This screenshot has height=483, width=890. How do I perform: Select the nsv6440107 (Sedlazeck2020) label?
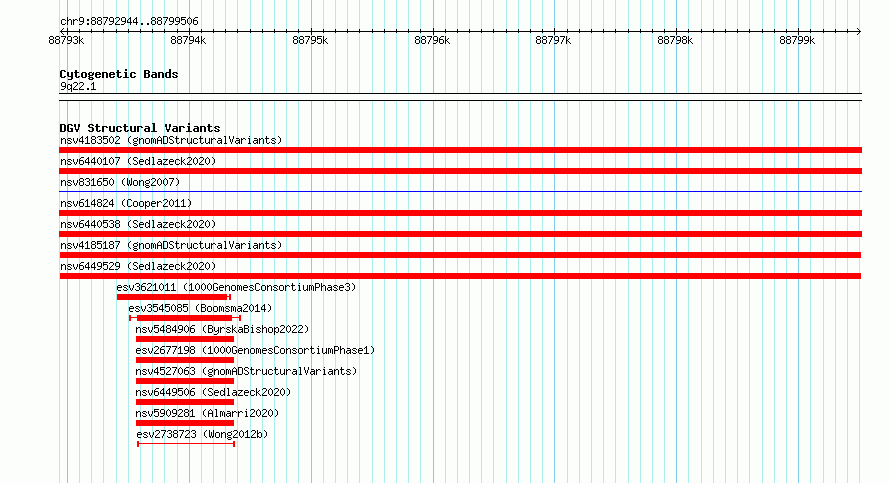click(x=138, y=161)
